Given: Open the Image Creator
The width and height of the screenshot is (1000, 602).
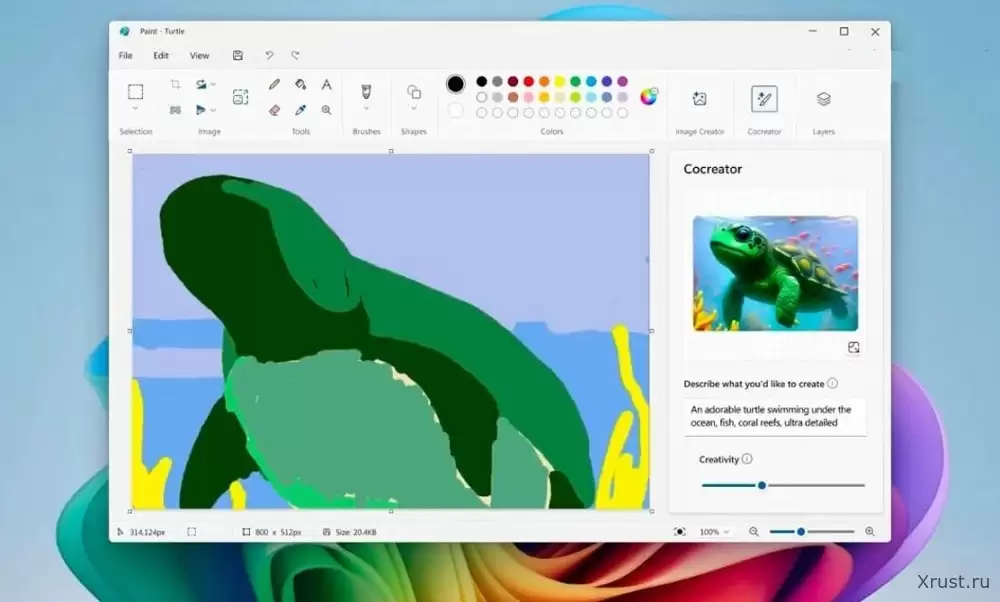Looking at the screenshot, I should tap(699, 99).
